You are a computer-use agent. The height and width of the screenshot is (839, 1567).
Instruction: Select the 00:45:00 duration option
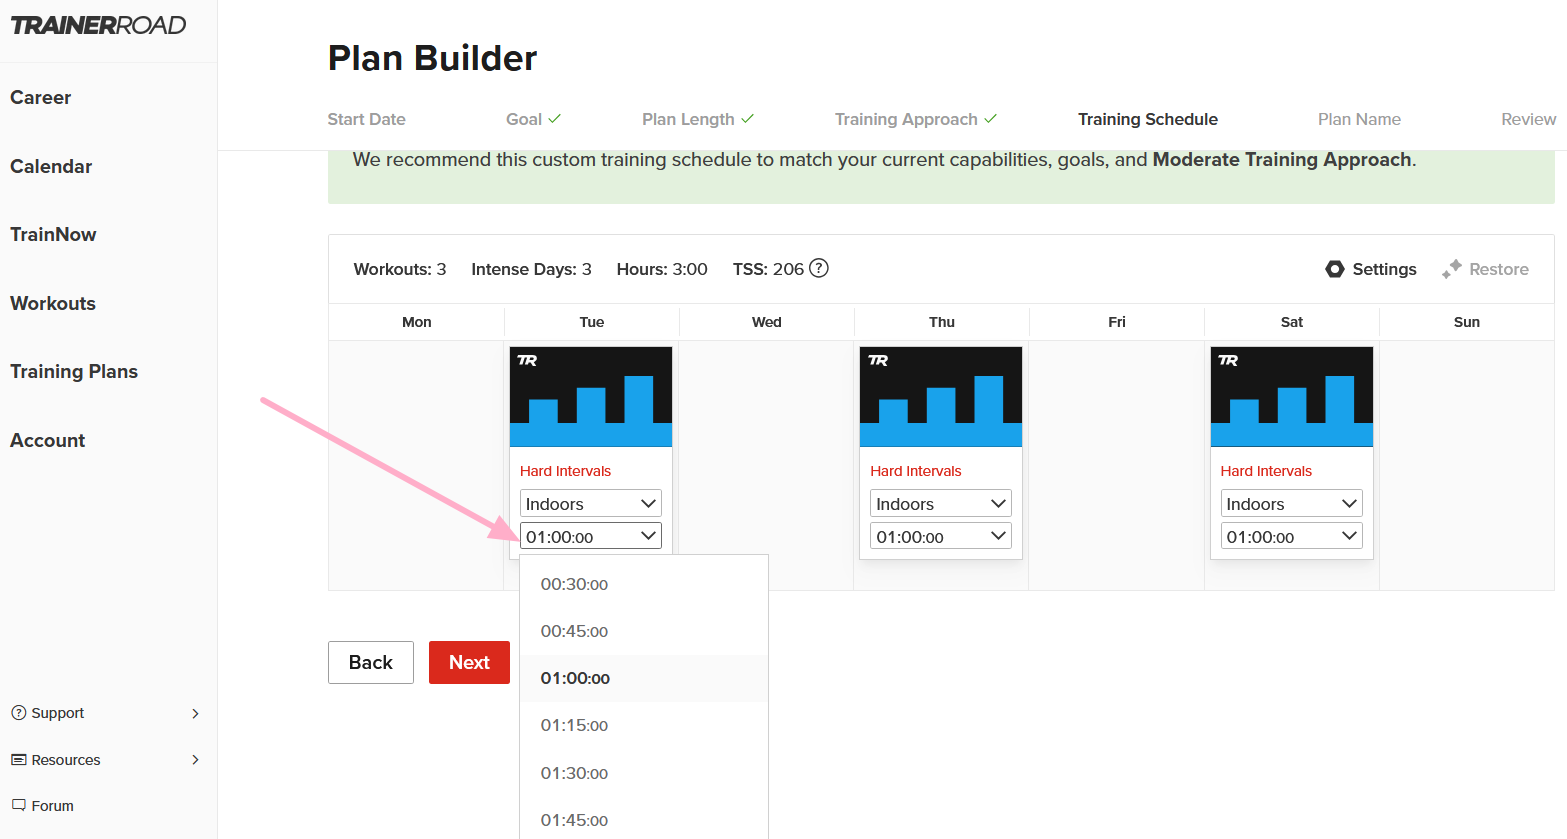pyautogui.click(x=644, y=631)
